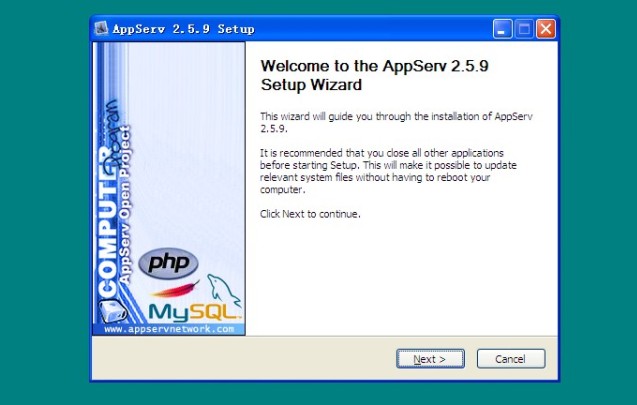This screenshot has width=637, height=405.
Task: Click the PHP logo in the sidebar
Action: 168,263
